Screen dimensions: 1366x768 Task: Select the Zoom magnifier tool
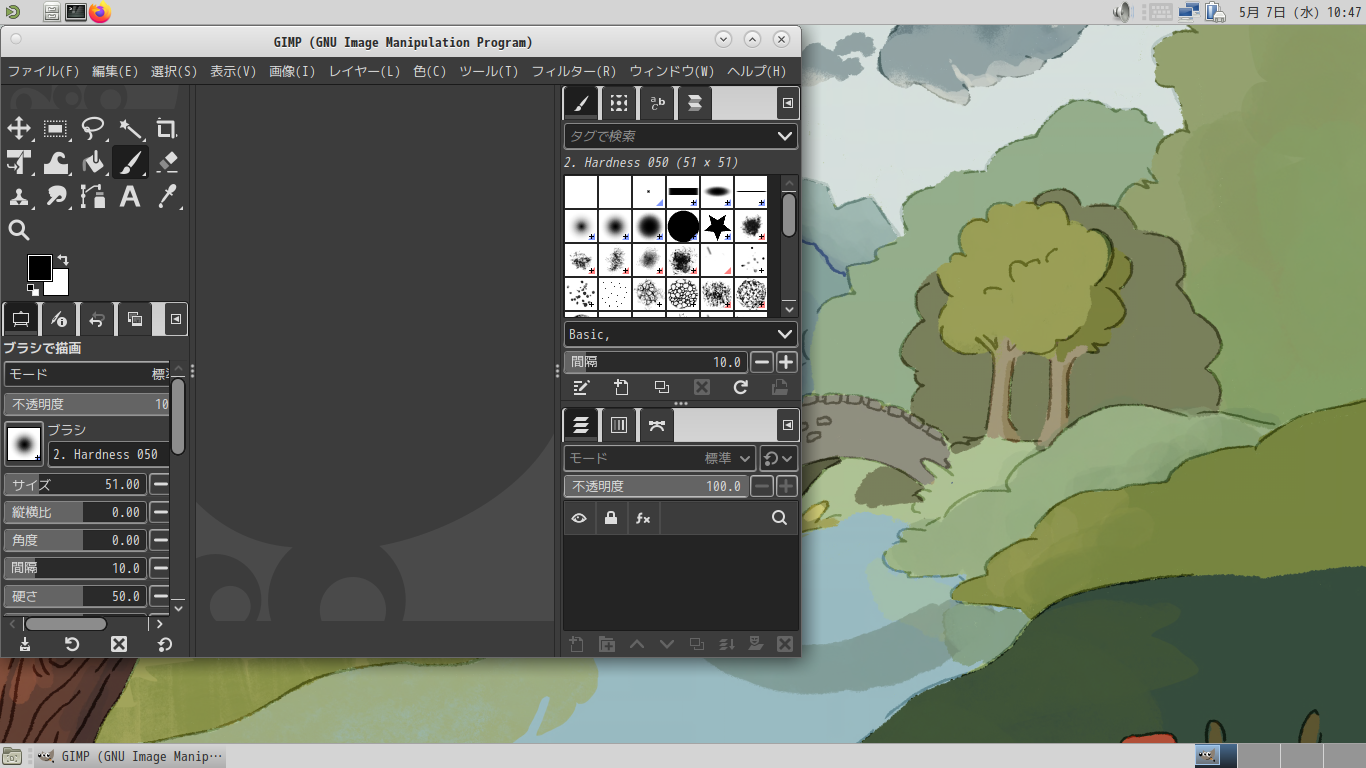click(19, 230)
